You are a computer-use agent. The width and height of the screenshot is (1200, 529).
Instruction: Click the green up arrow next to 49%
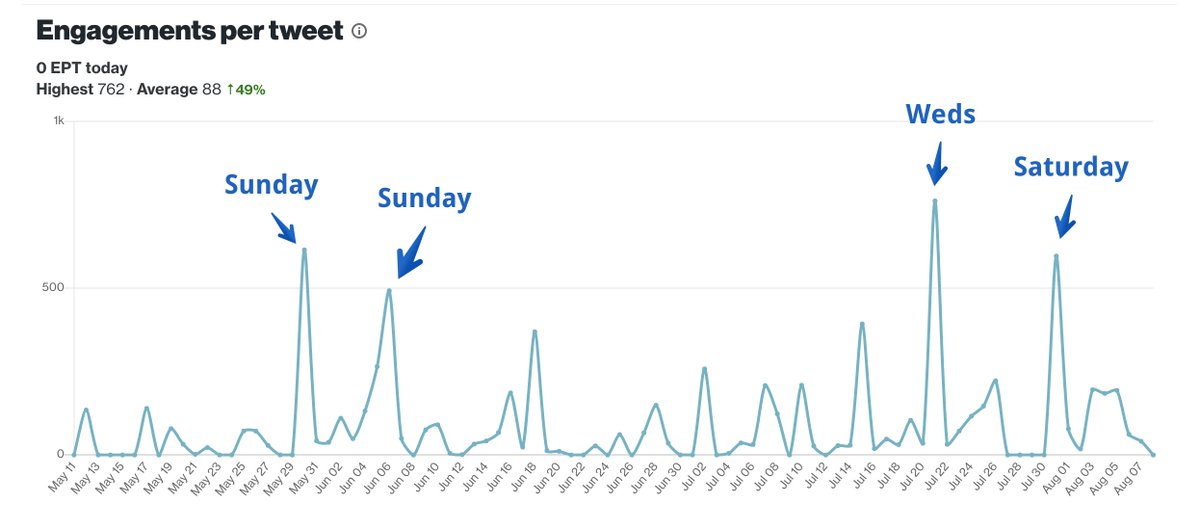coord(227,90)
